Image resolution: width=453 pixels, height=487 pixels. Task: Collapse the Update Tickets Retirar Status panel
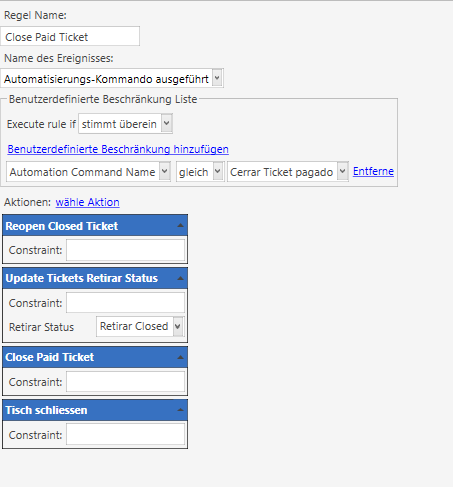[x=180, y=278]
